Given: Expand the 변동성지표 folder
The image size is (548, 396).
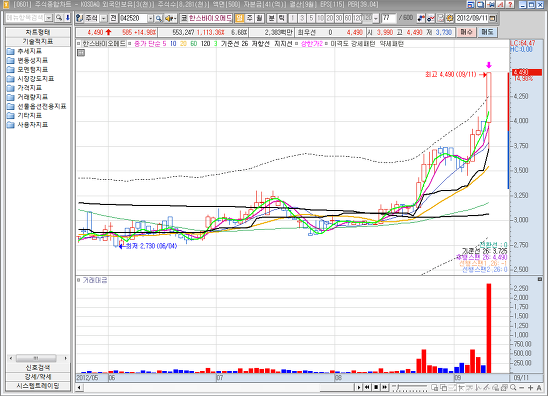Looking at the screenshot, I should pos(28,60).
